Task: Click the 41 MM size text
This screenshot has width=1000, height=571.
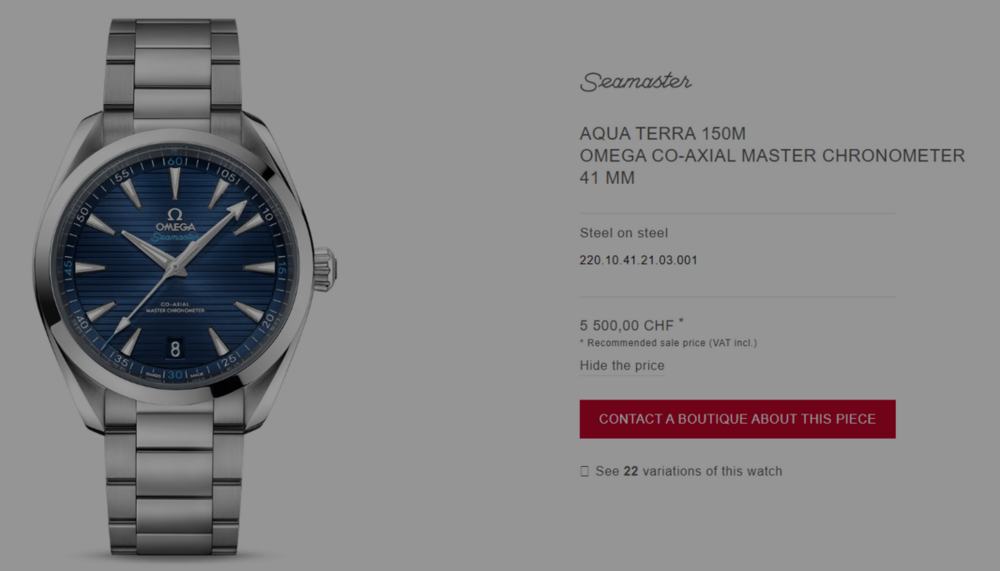Action: point(607,178)
